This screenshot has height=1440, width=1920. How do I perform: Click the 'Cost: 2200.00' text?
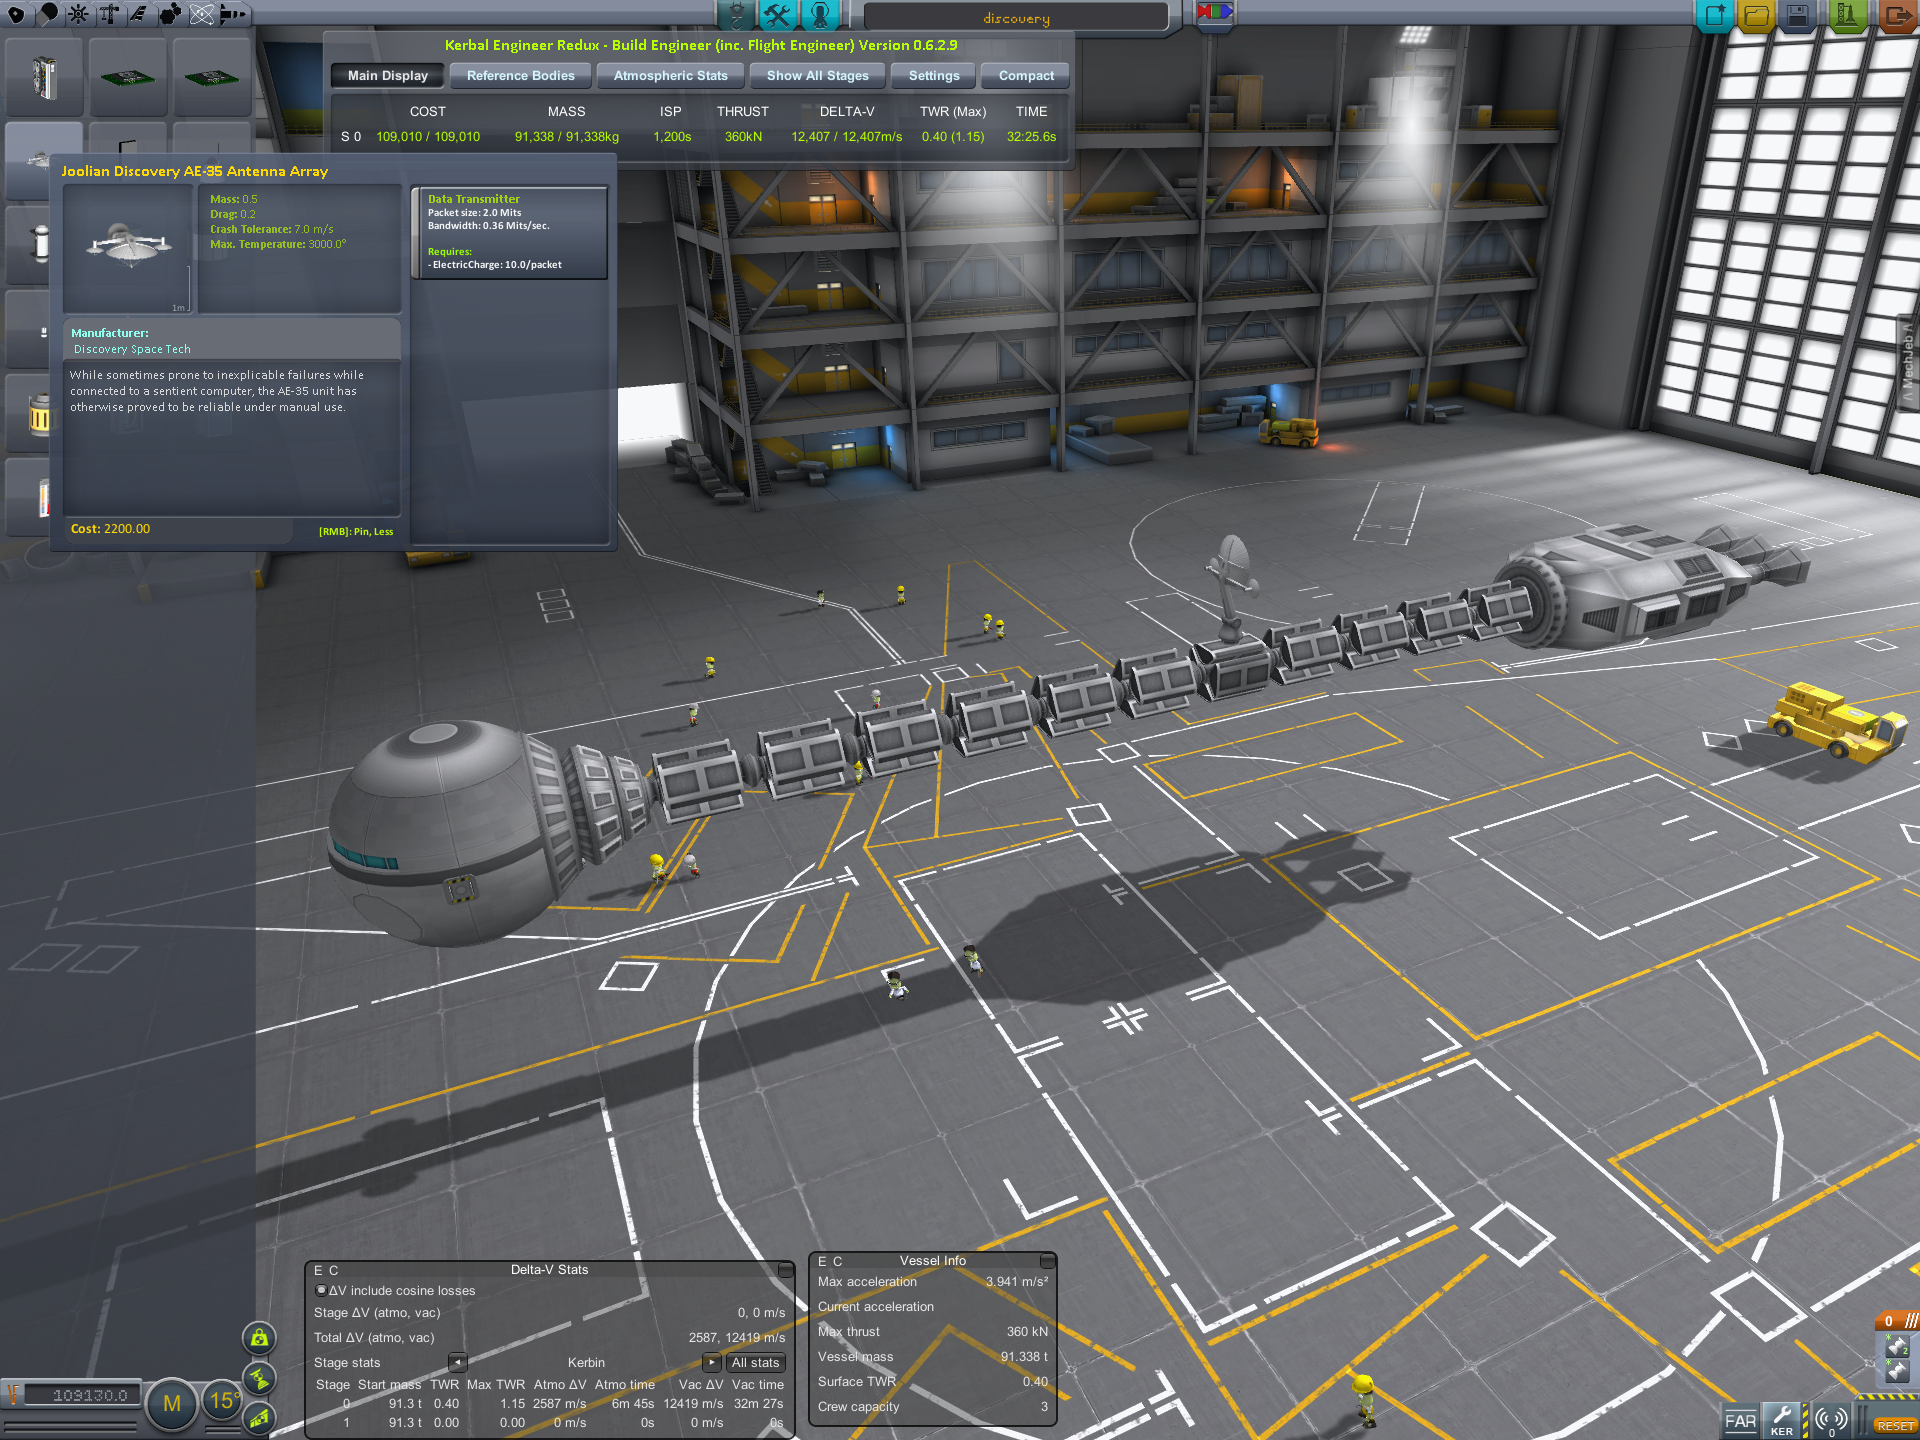click(x=110, y=529)
